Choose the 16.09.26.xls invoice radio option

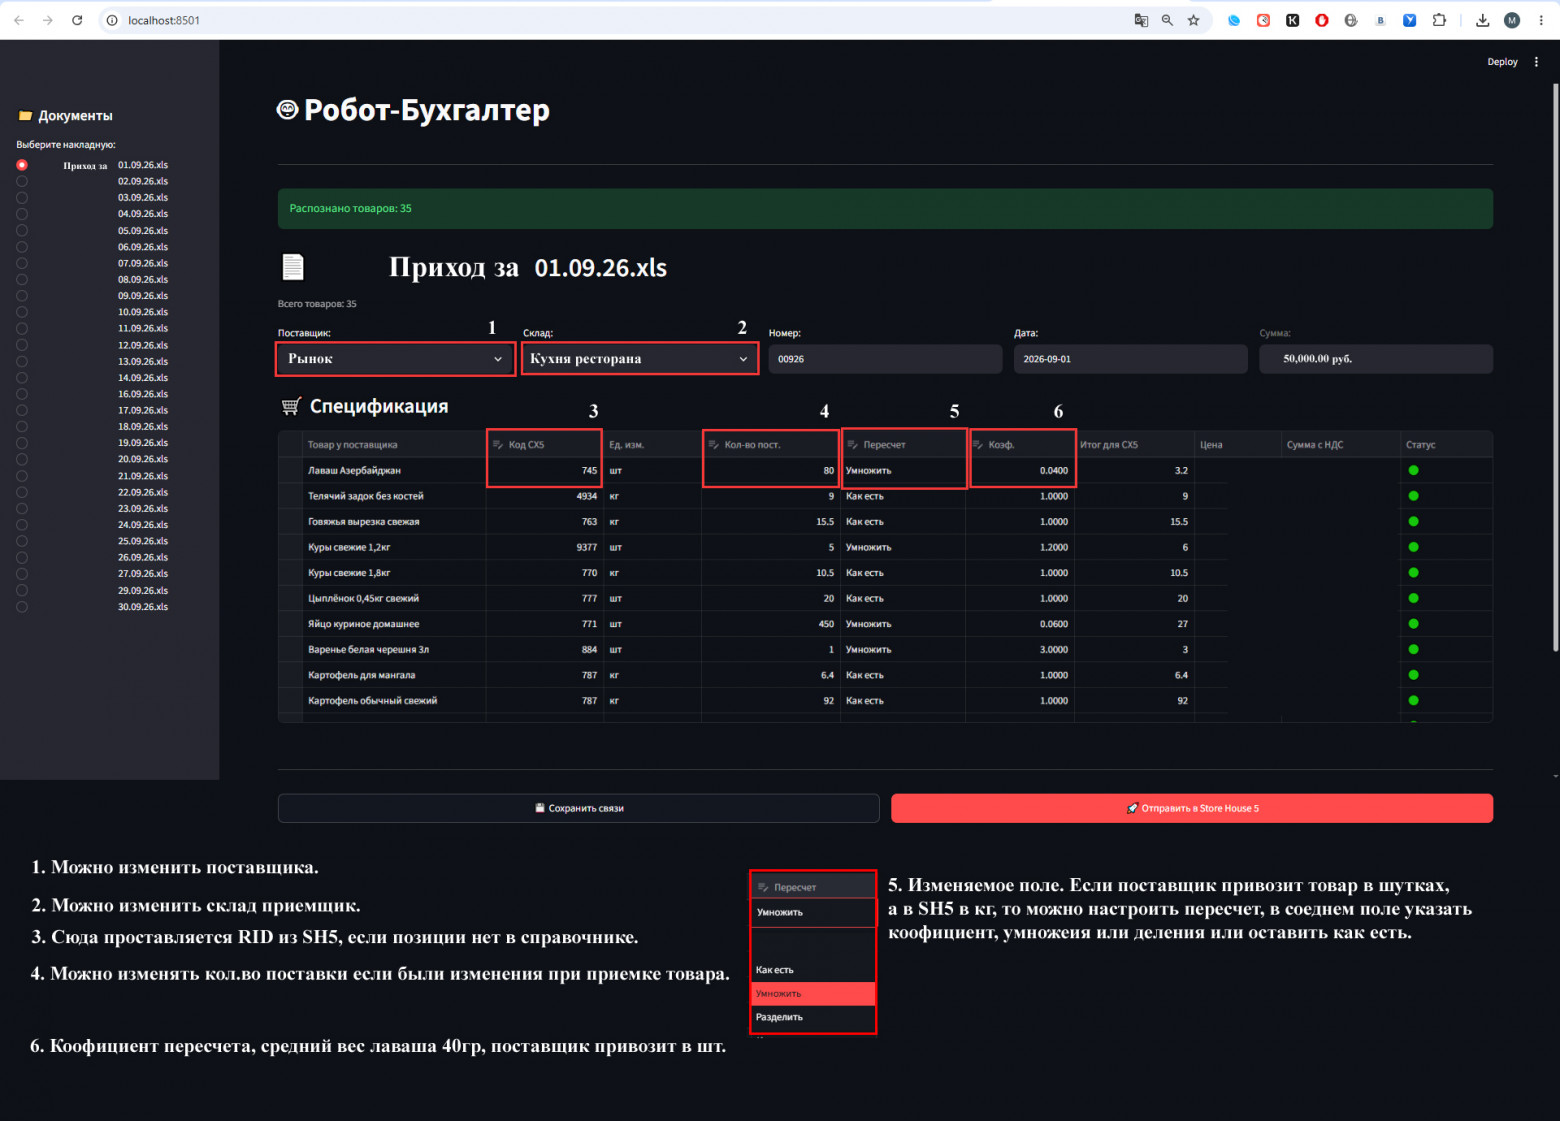click(22, 394)
